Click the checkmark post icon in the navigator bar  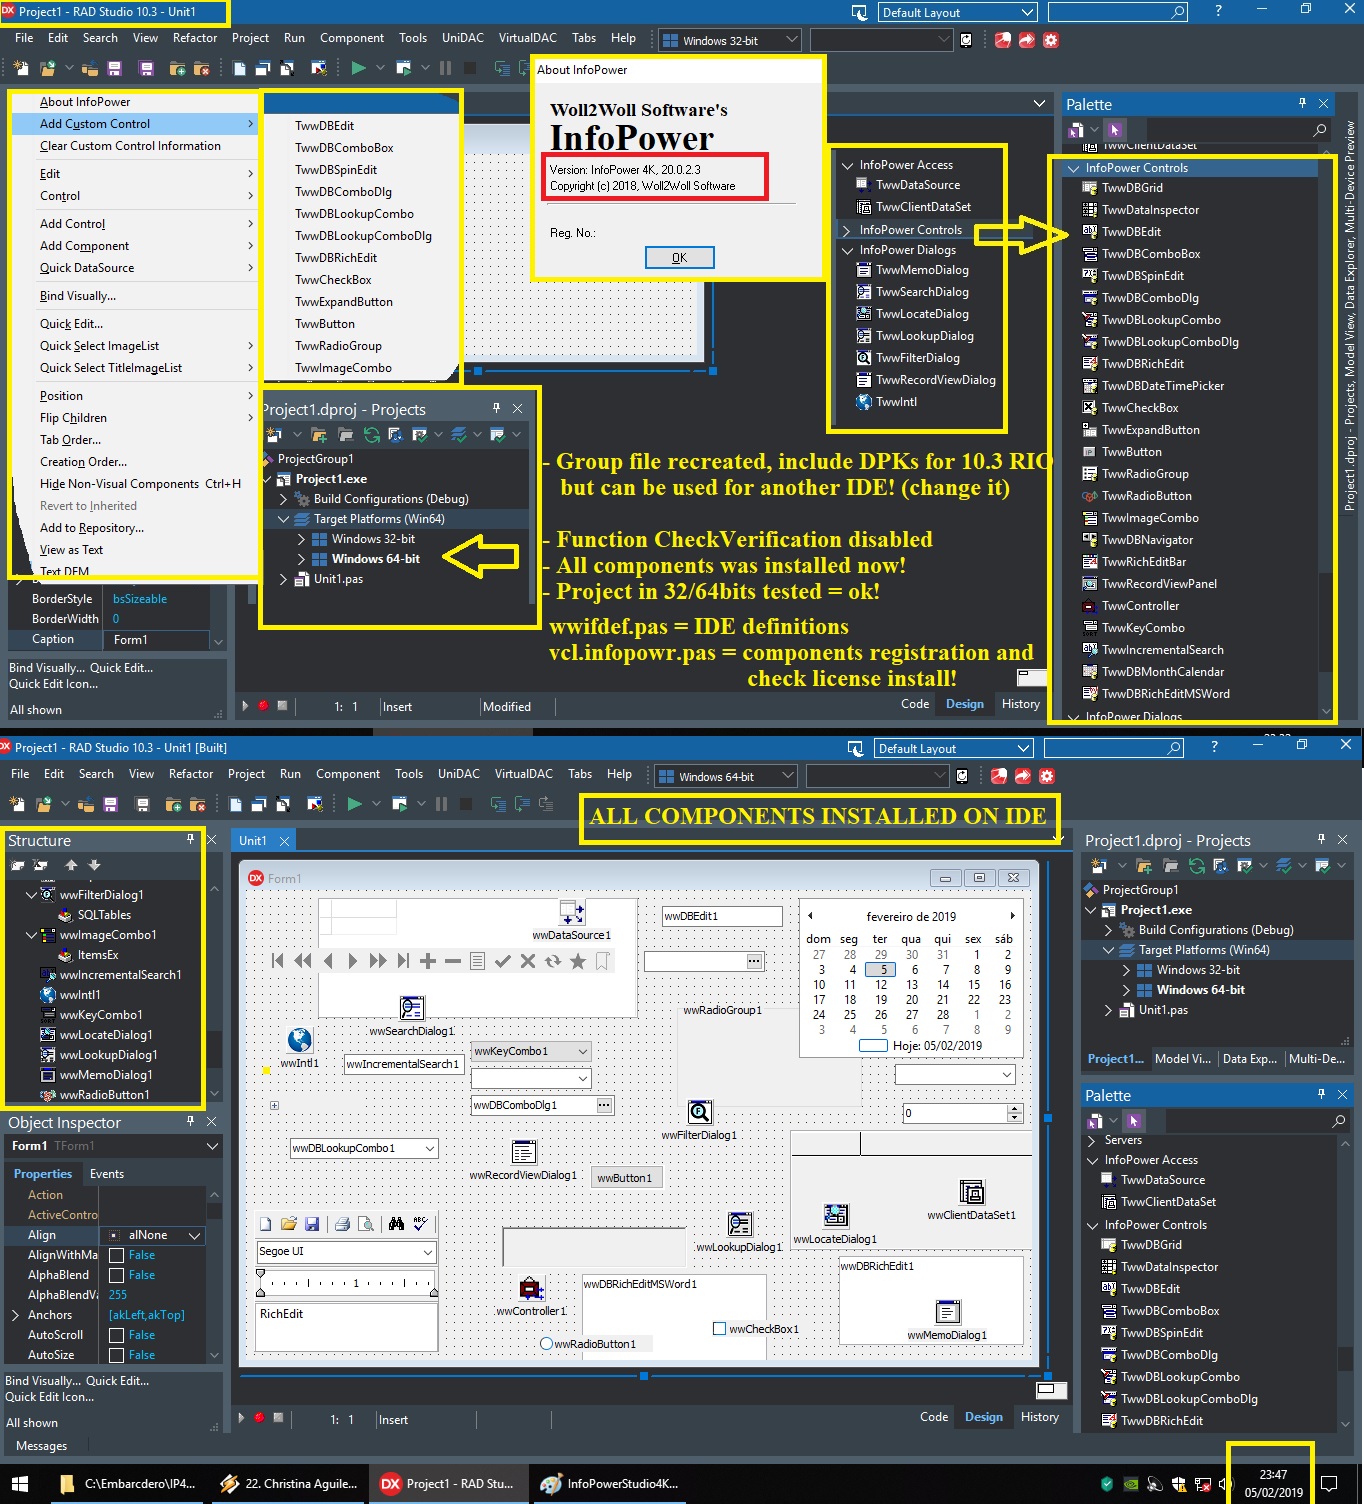pyautogui.click(x=503, y=961)
